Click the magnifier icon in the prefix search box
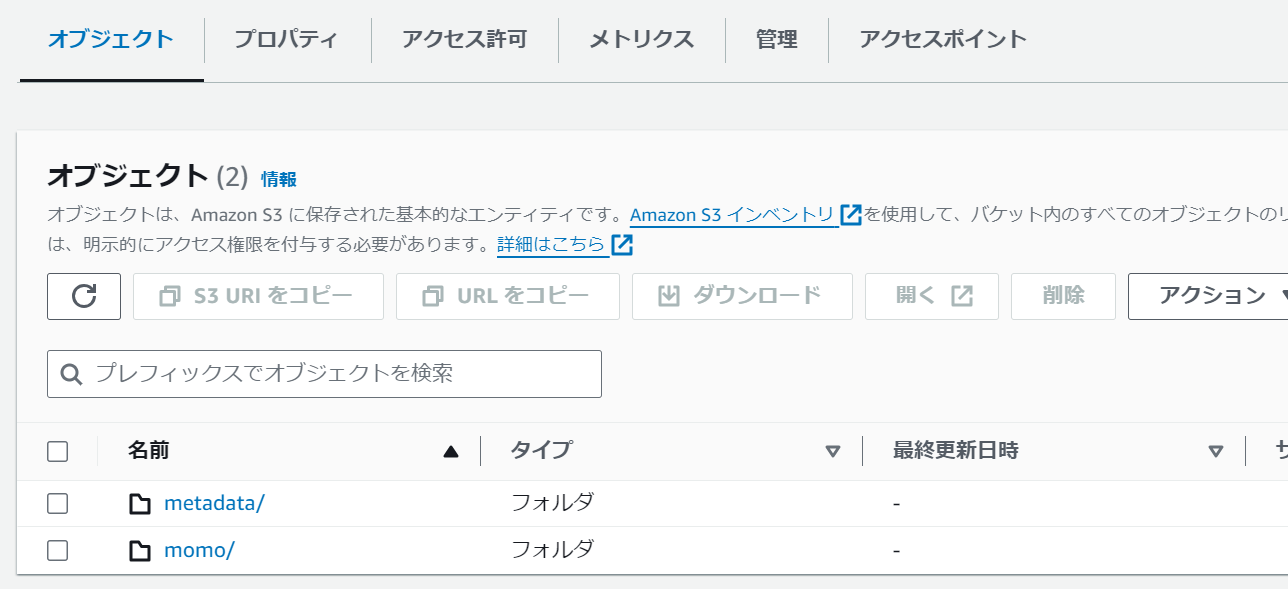This screenshot has height=589, width=1288. click(71, 374)
